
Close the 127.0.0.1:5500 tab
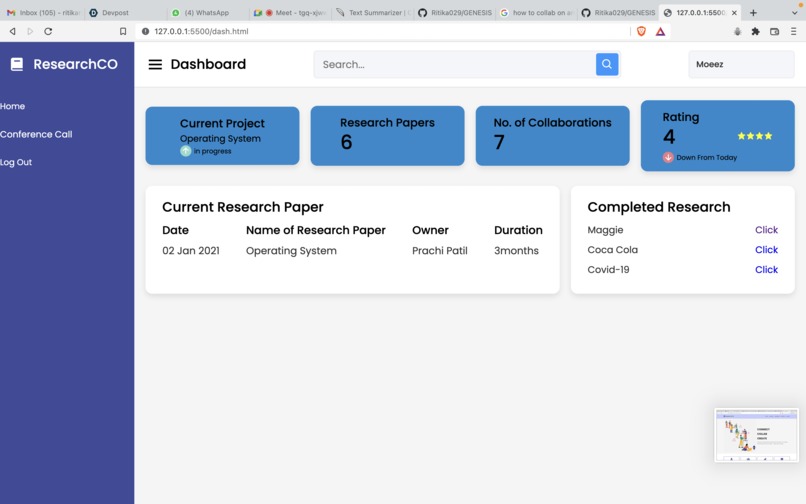click(734, 13)
